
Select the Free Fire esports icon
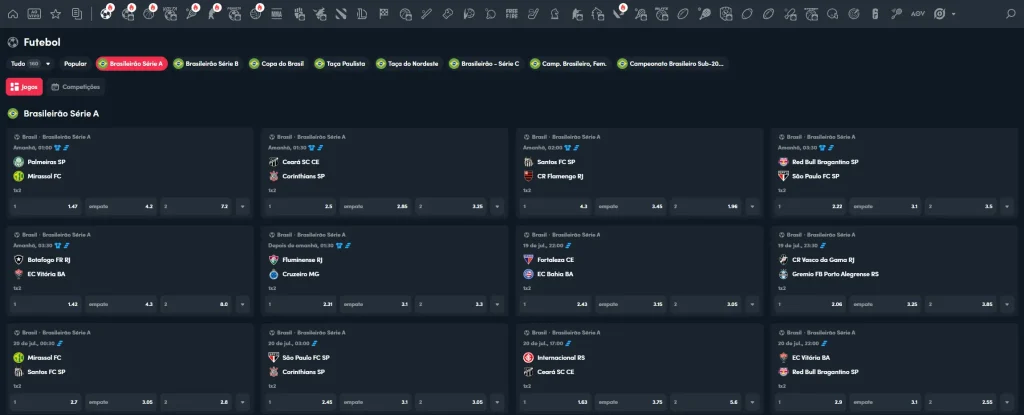click(512, 14)
